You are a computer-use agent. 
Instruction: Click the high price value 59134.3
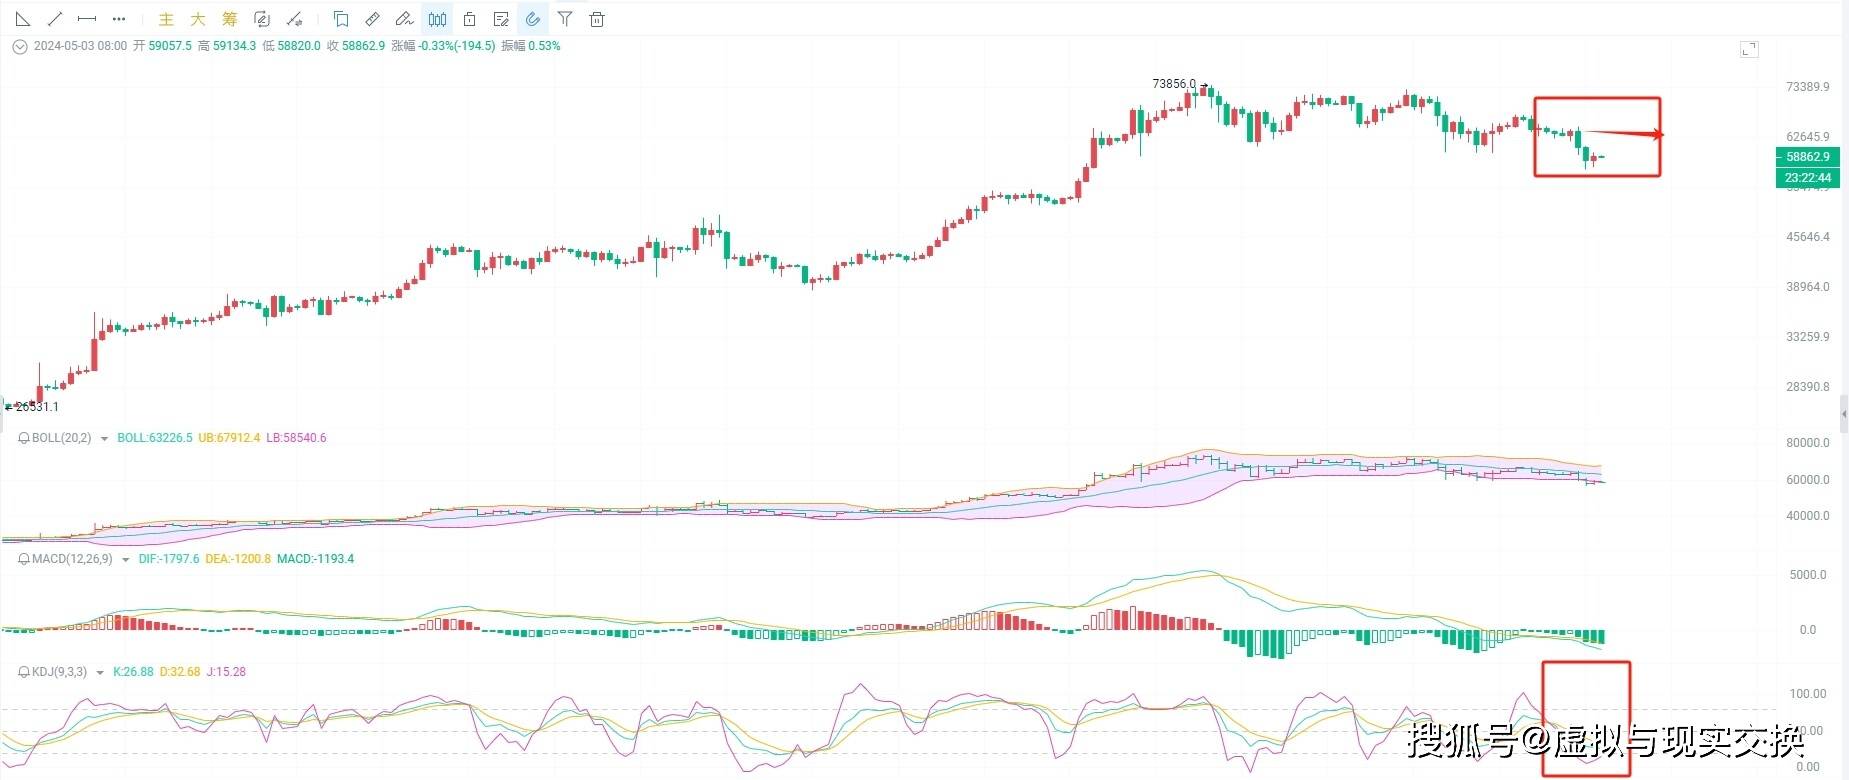[234, 46]
